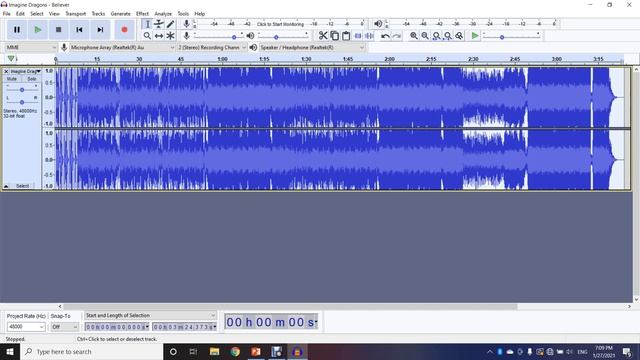
Task: Click the selection start time field
Action: [x=117, y=327]
